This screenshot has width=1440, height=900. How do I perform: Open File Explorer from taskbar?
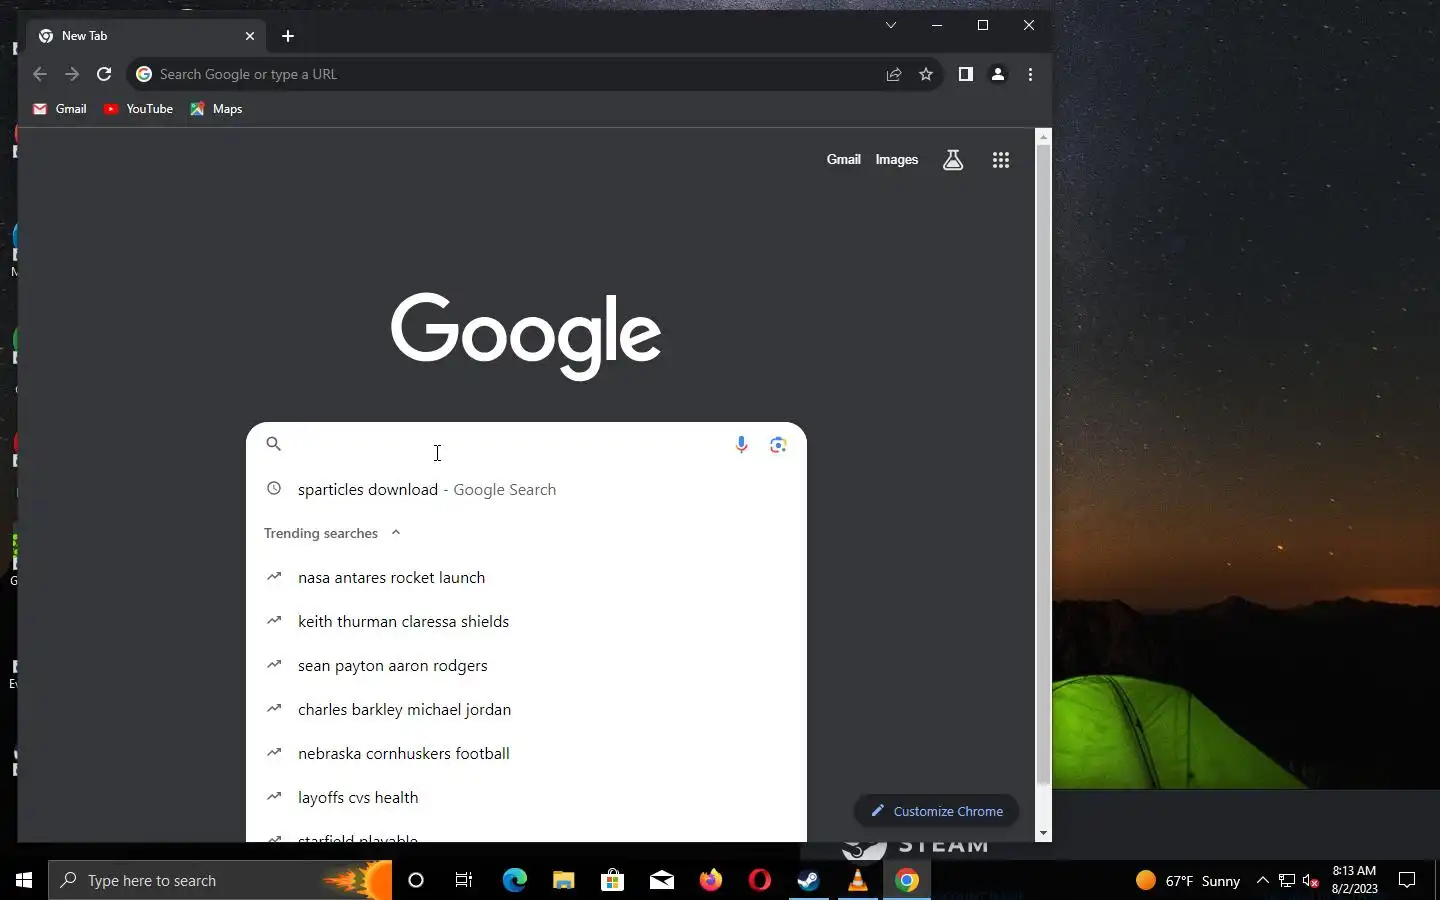563,880
